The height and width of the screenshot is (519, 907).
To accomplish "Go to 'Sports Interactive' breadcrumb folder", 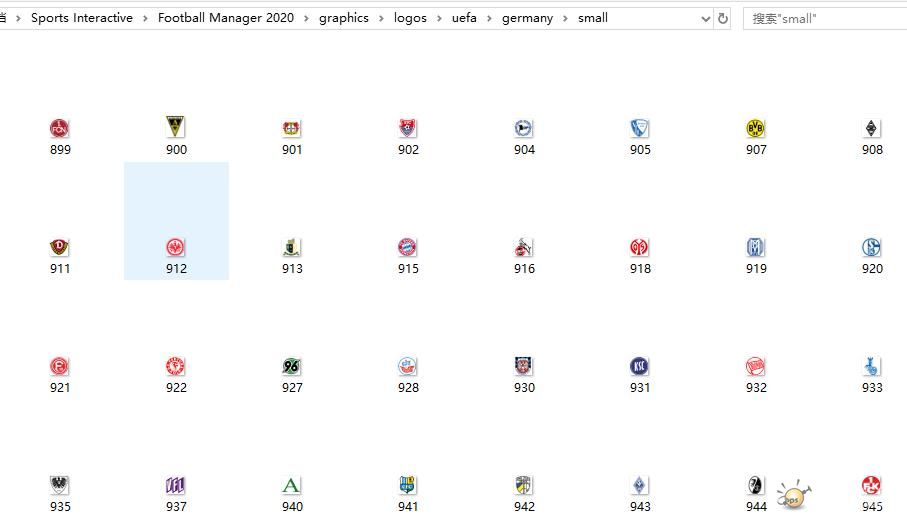I will point(82,18).
